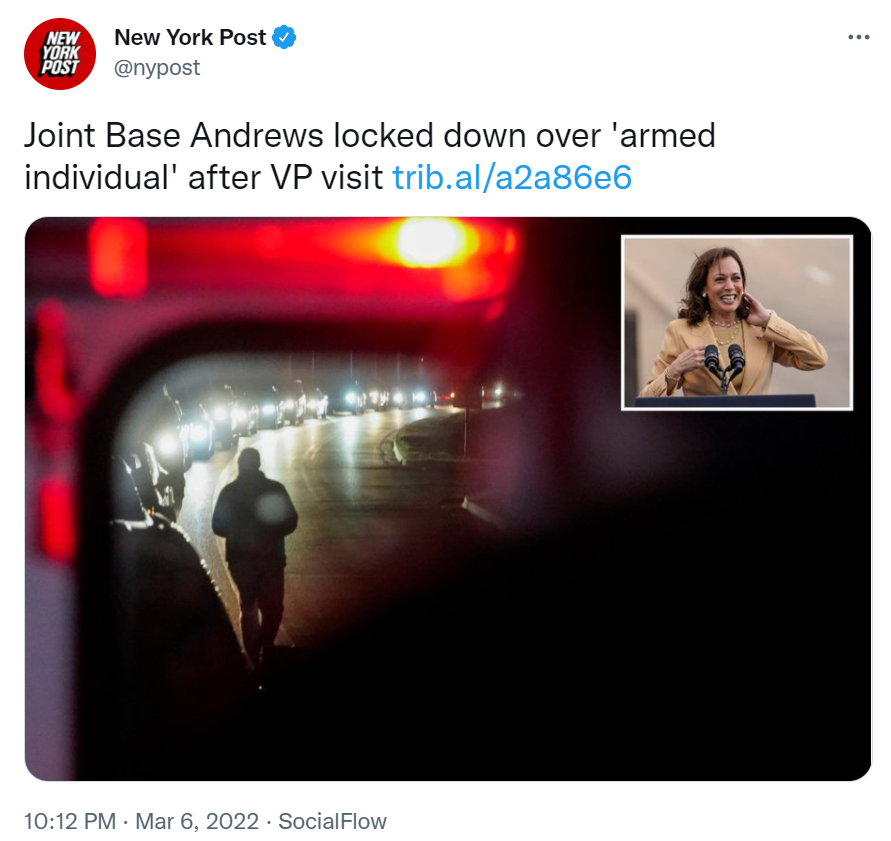The height and width of the screenshot is (841, 891).
Task: Expand the nighttime motorcade photo
Action: point(448,498)
